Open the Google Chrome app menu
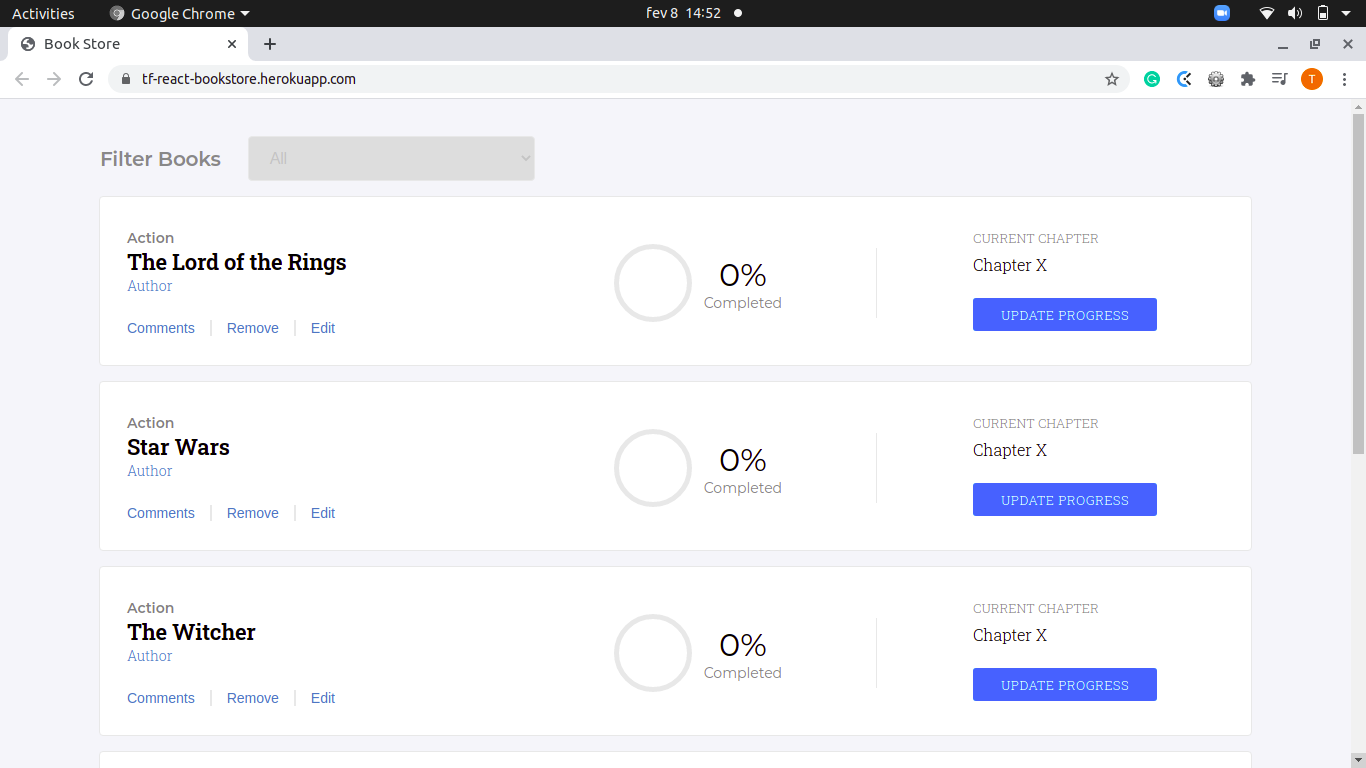 coord(180,13)
